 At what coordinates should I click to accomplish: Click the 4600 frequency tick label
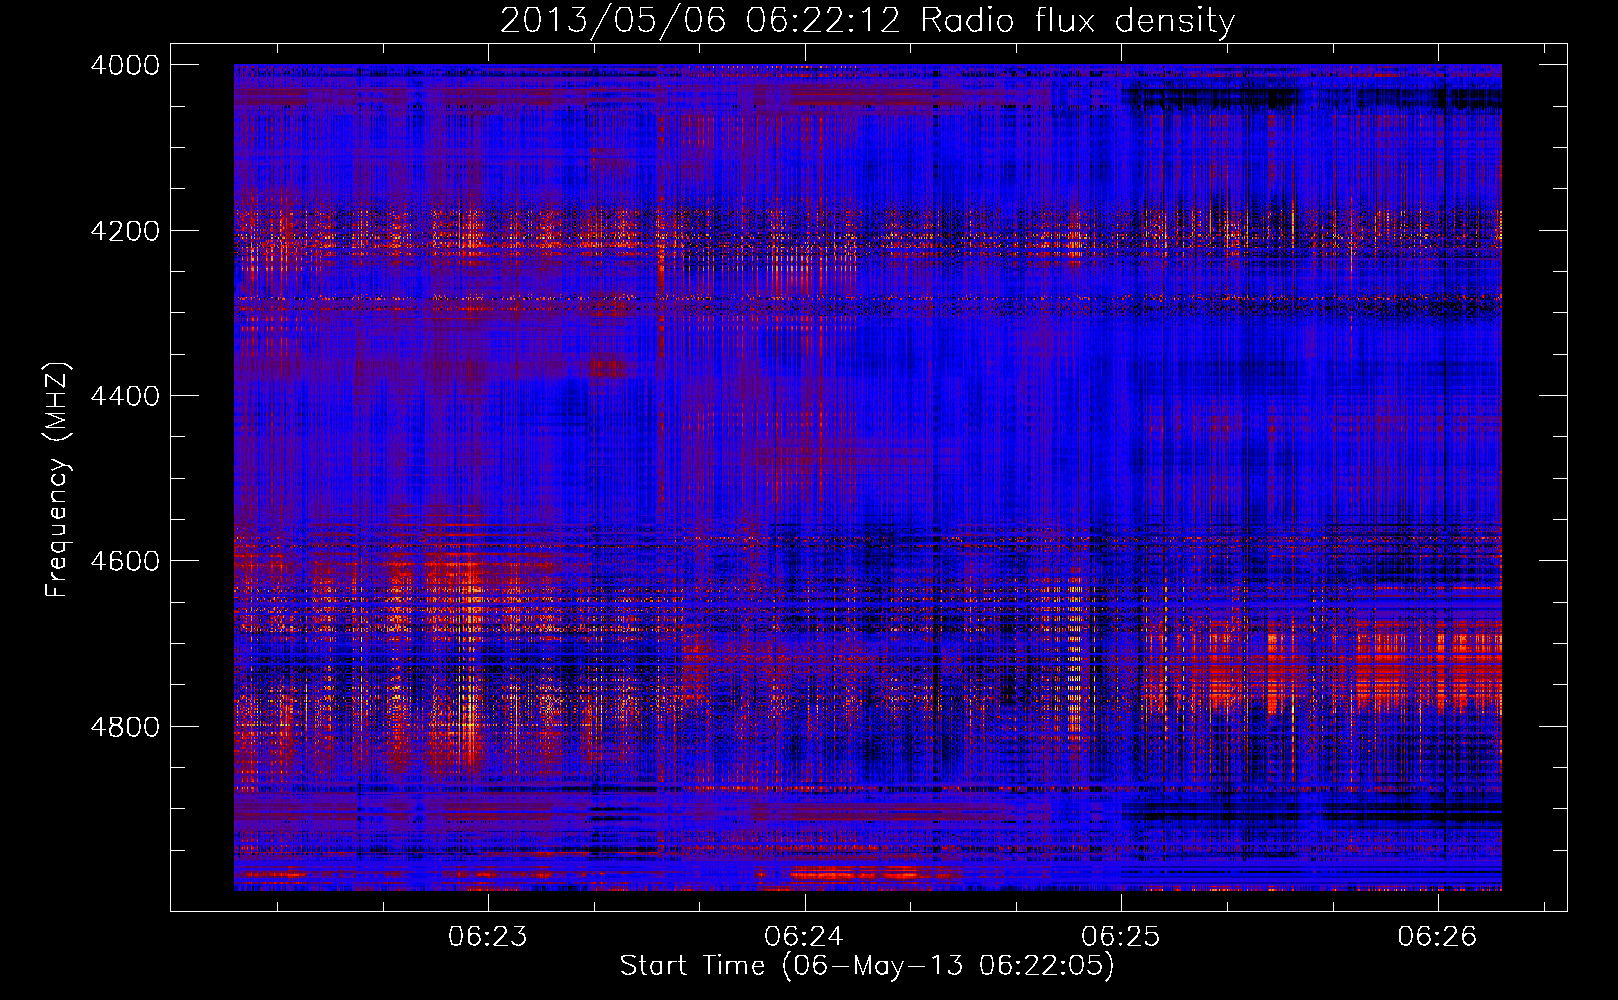point(125,561)
